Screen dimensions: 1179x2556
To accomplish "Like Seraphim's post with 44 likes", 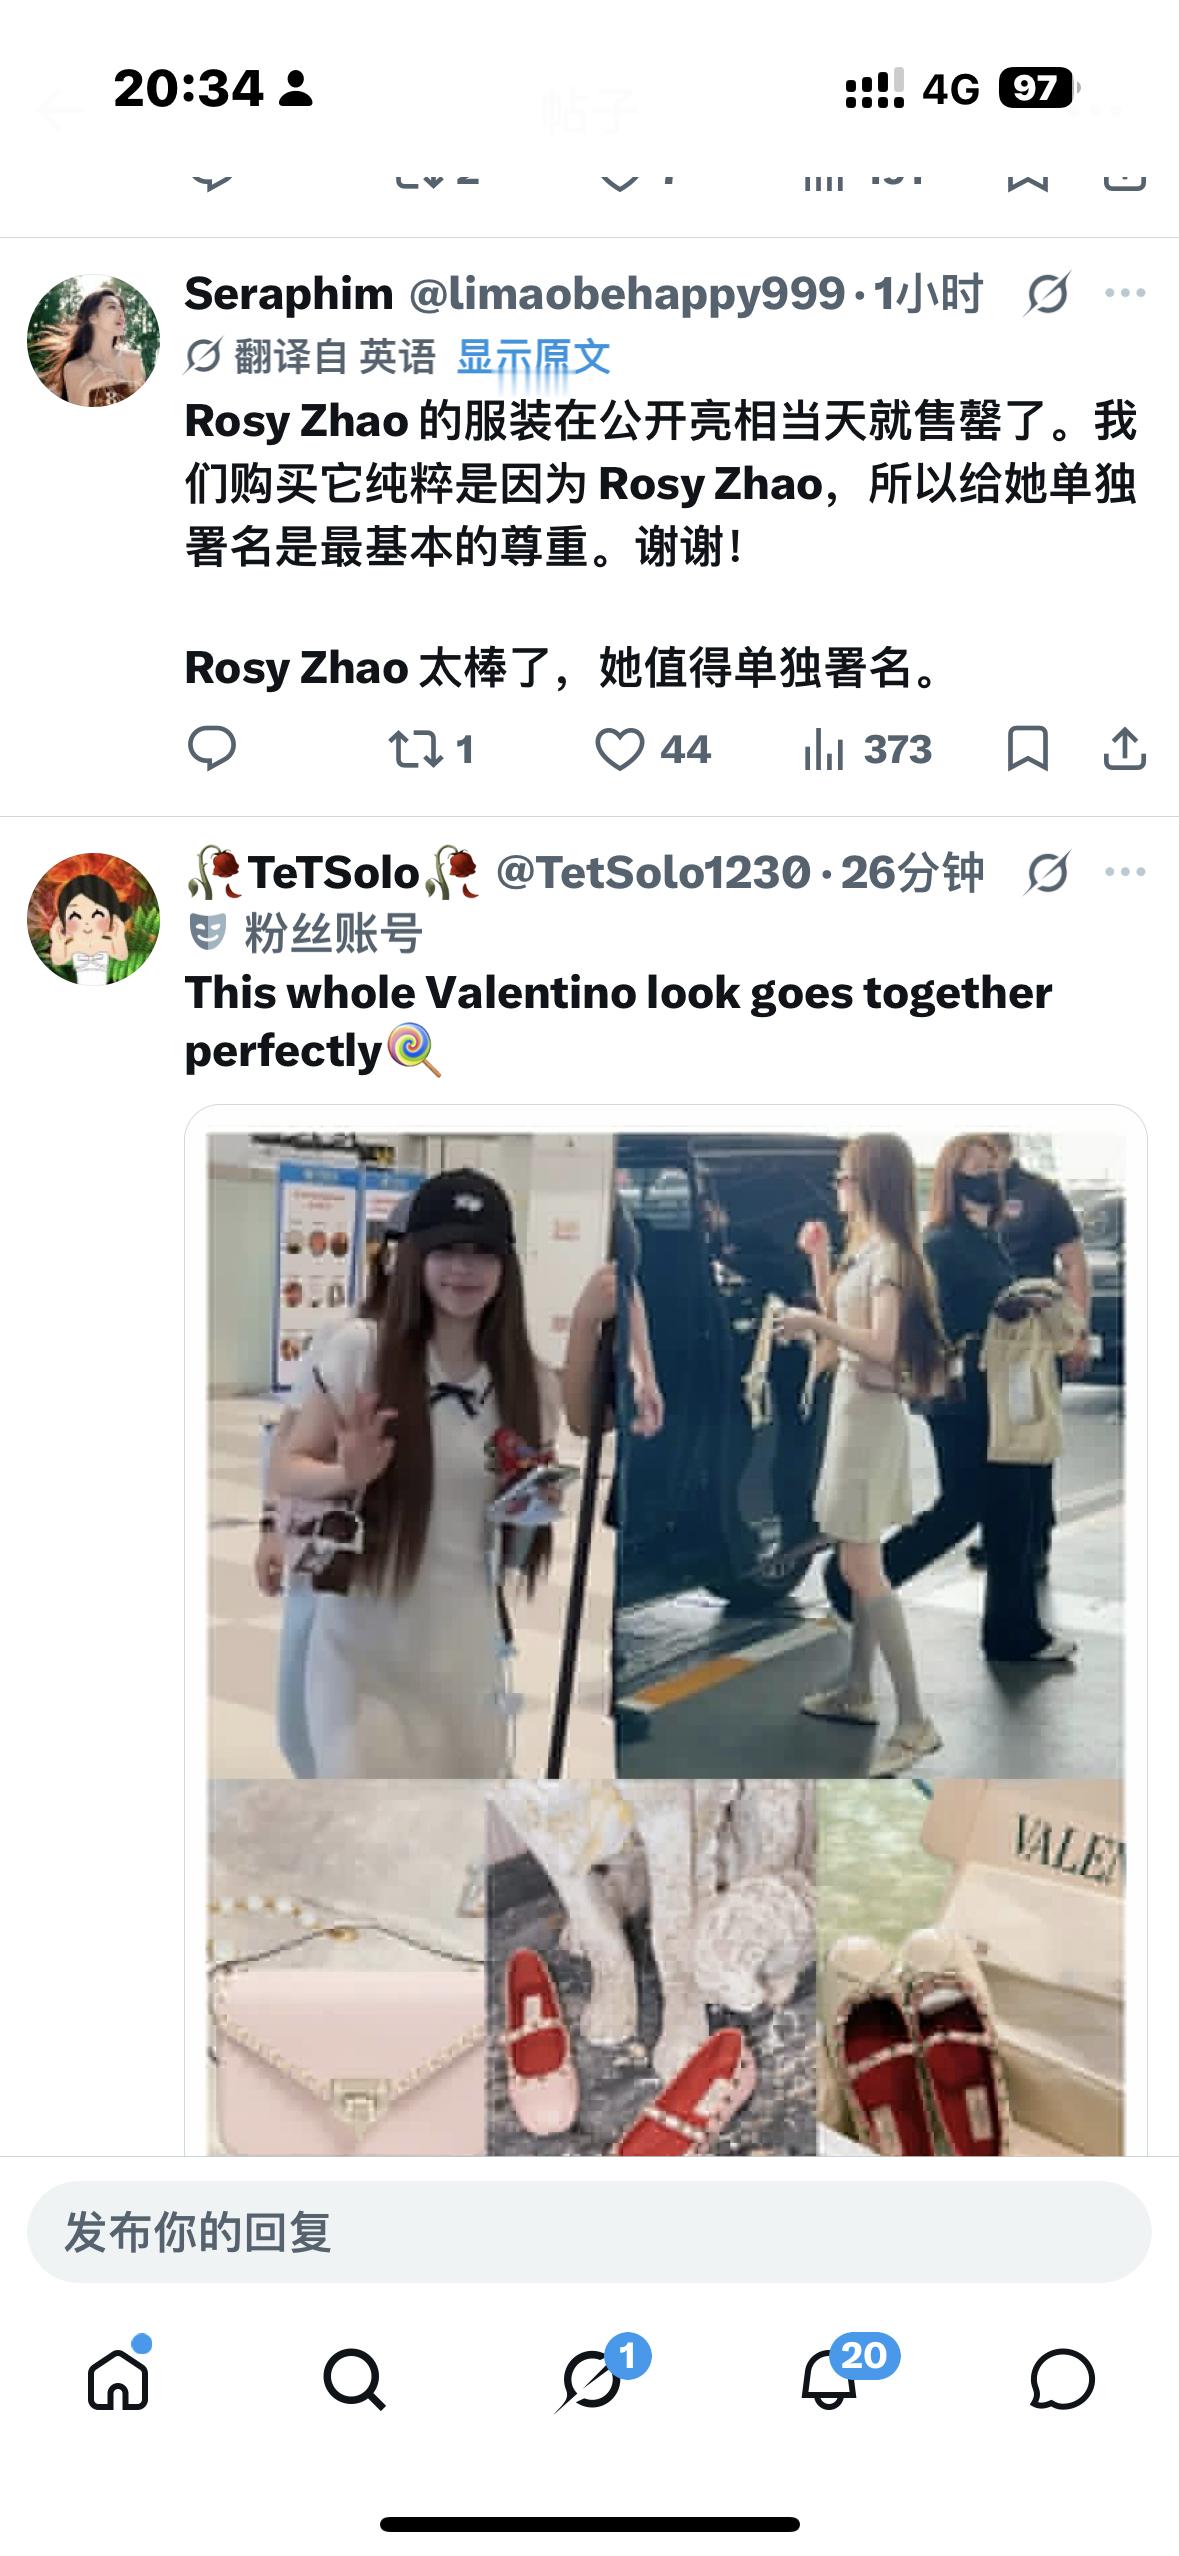I will point(652,749).
